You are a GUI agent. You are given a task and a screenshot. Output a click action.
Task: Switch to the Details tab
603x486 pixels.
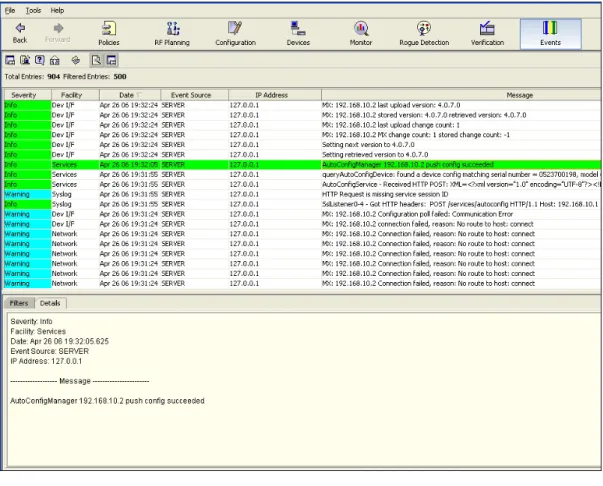point(50,303)
